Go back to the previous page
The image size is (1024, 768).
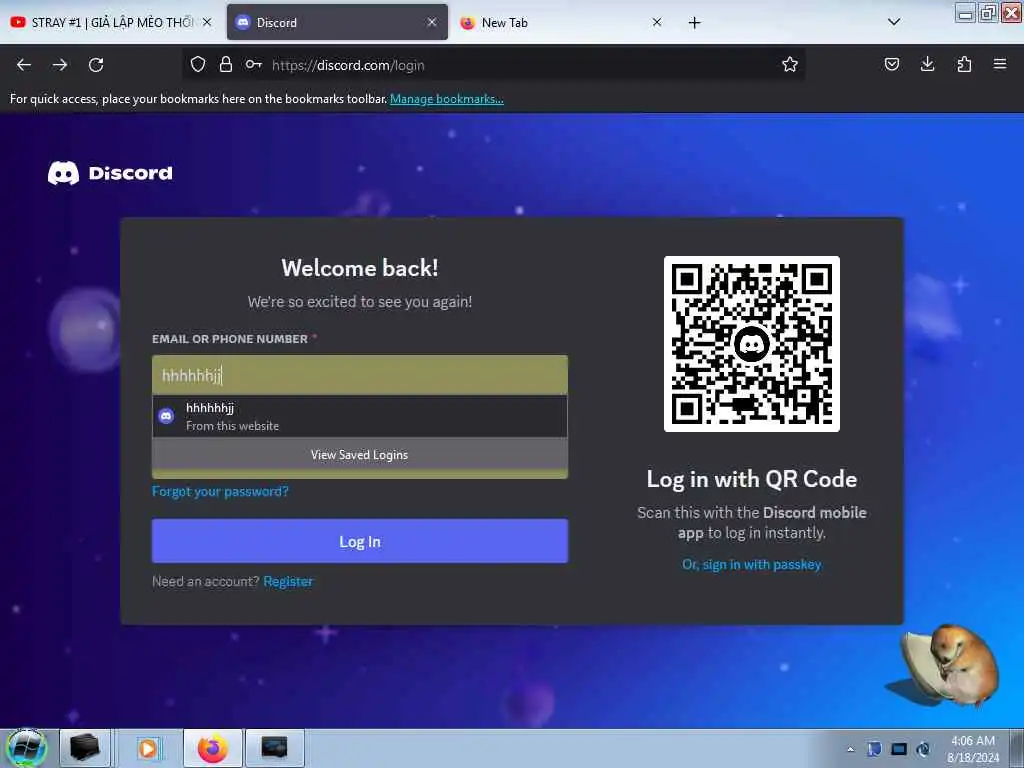coord(24,65)
